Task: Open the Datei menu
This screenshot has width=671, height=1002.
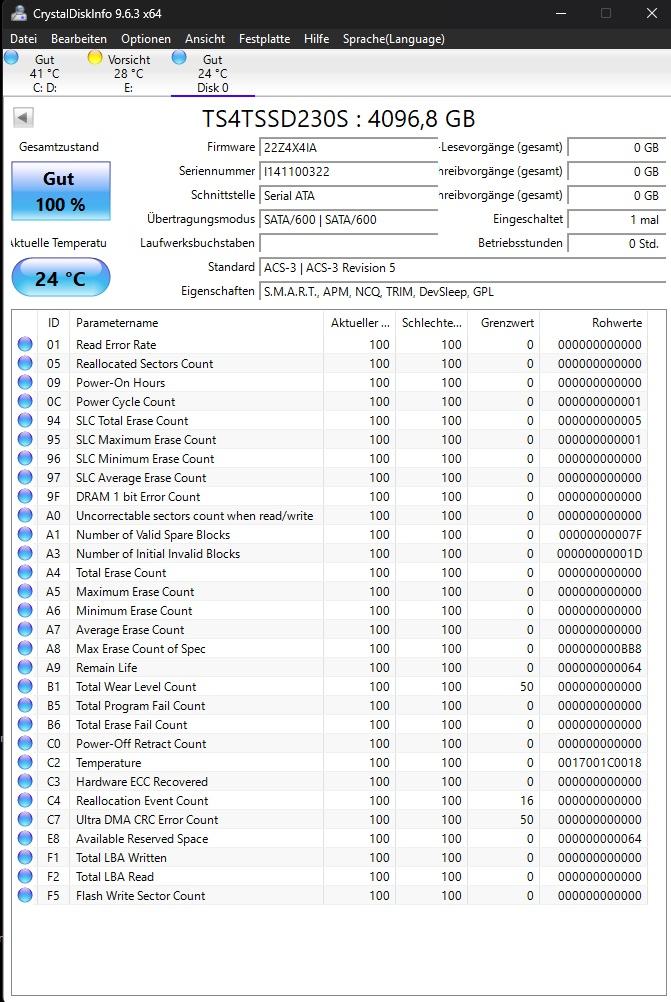Action: tap(23, 39)
